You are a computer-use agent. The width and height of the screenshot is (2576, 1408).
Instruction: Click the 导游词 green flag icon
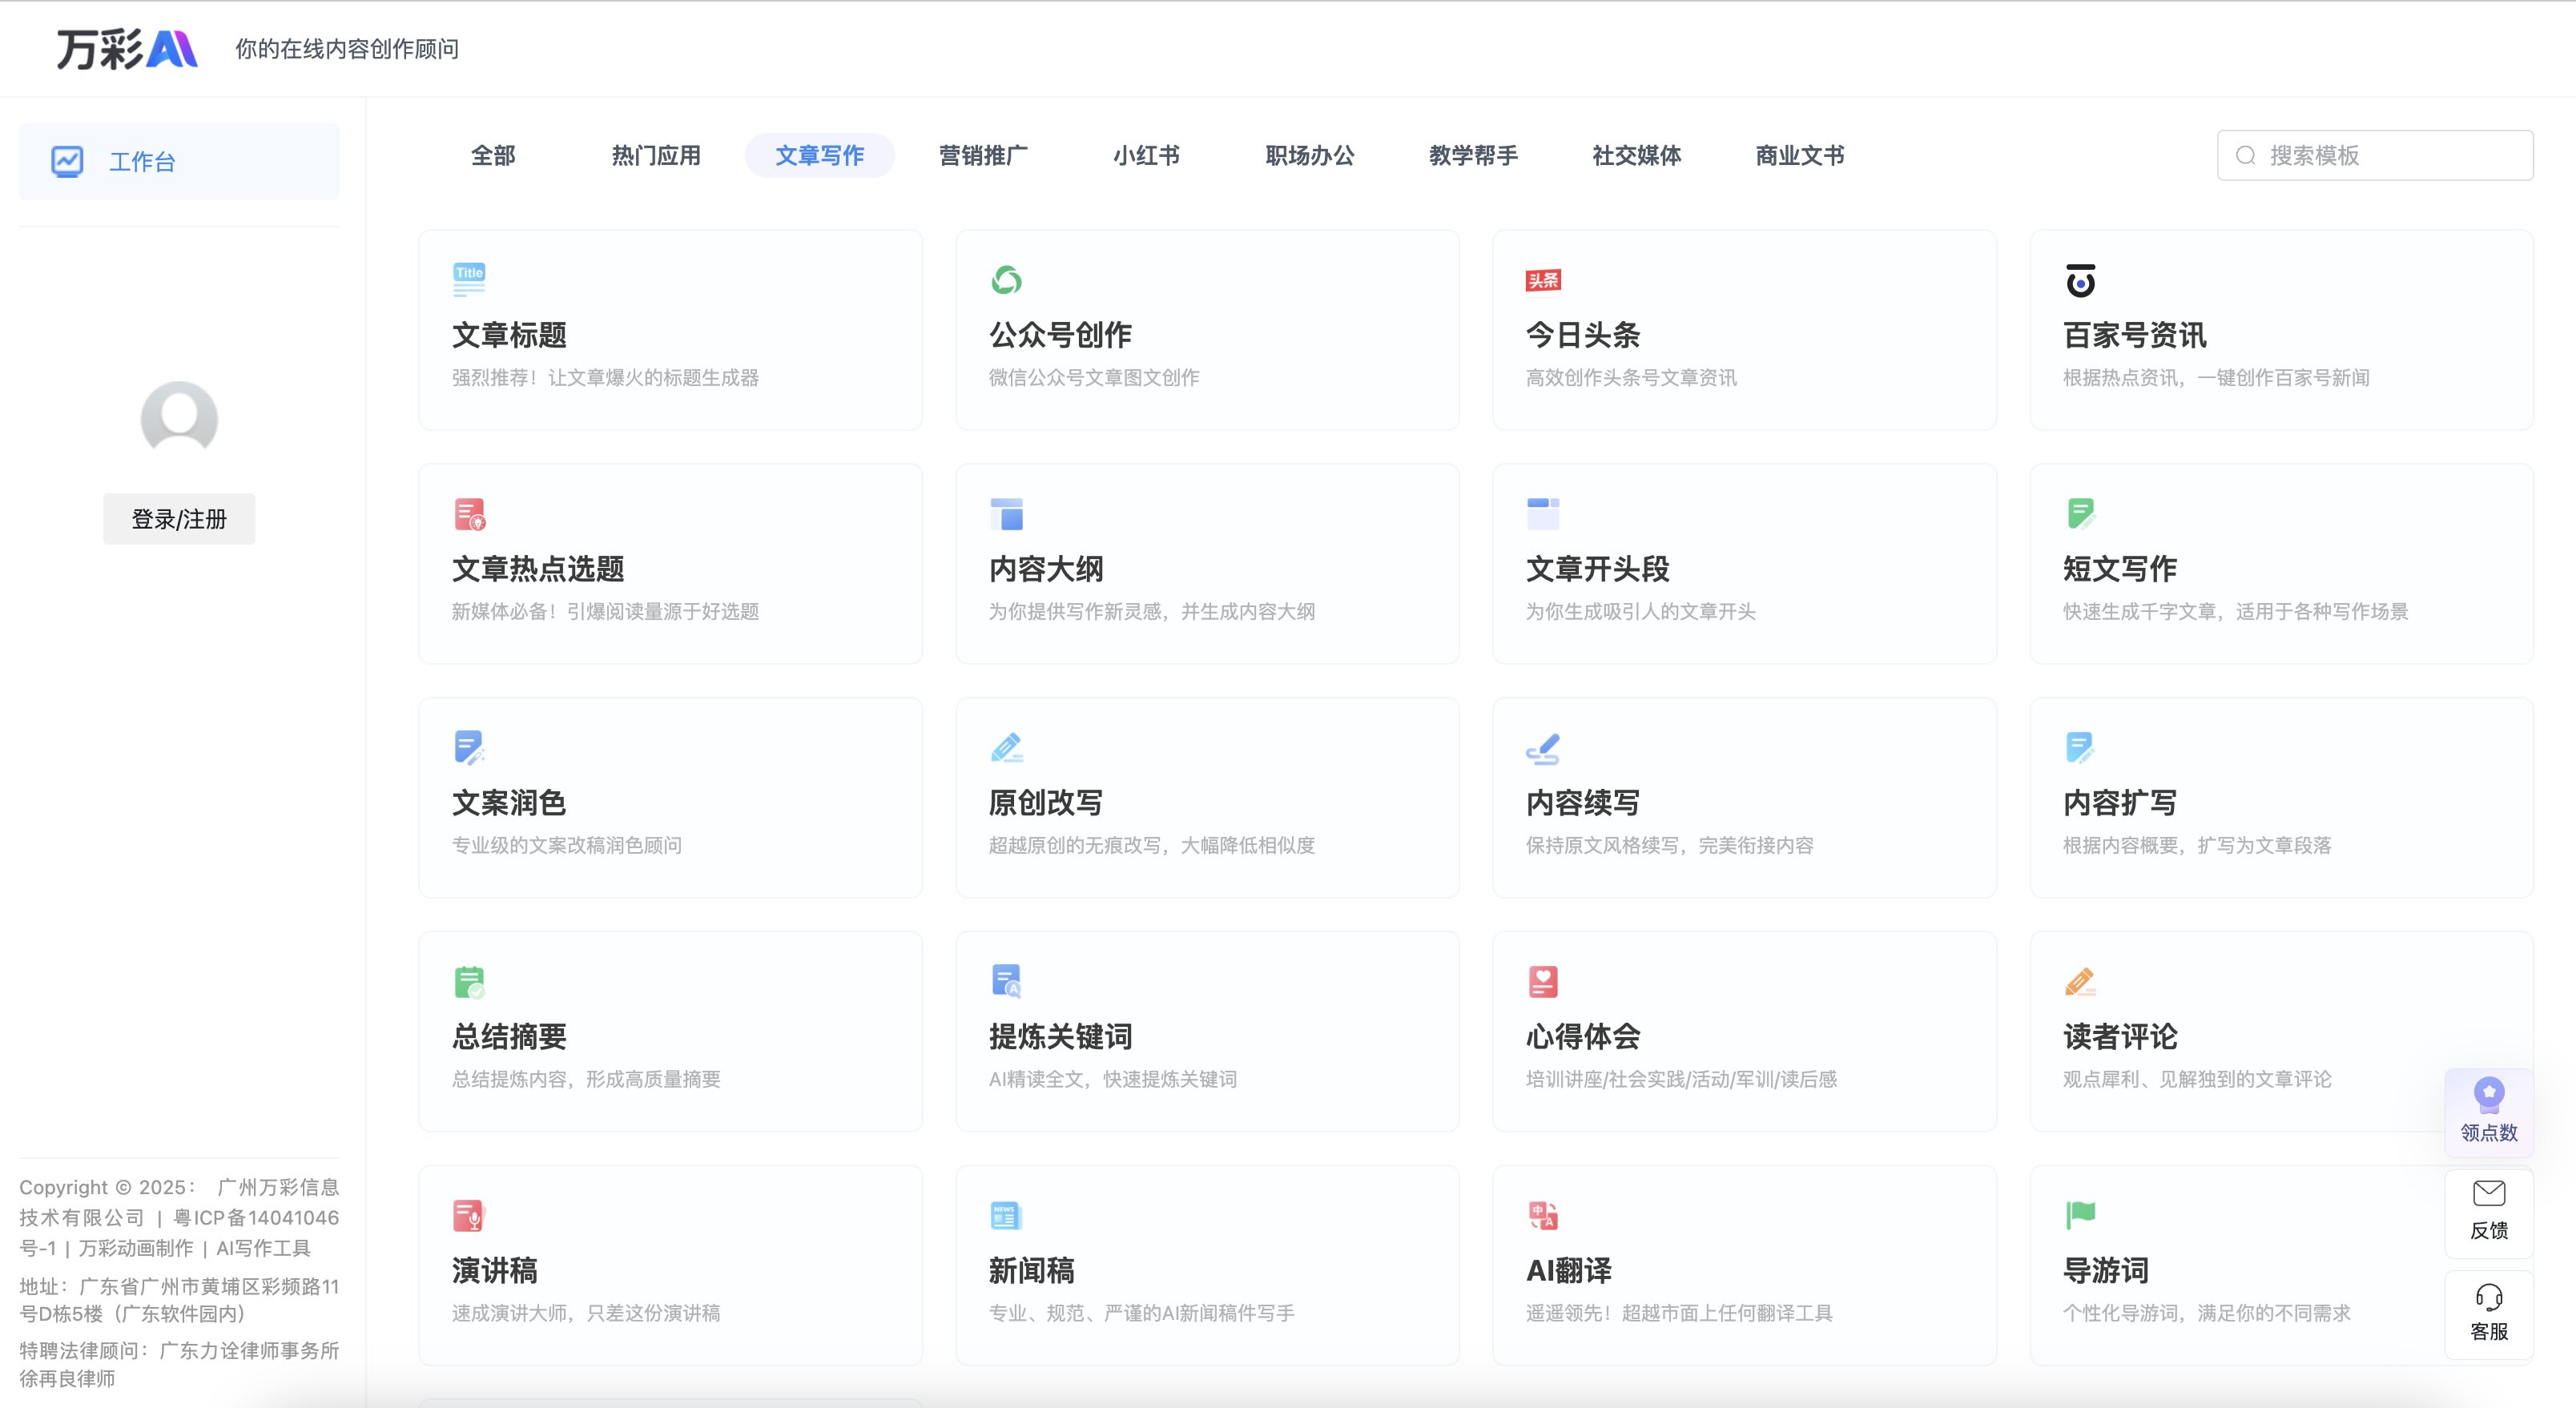[x=2080, y=1214]
